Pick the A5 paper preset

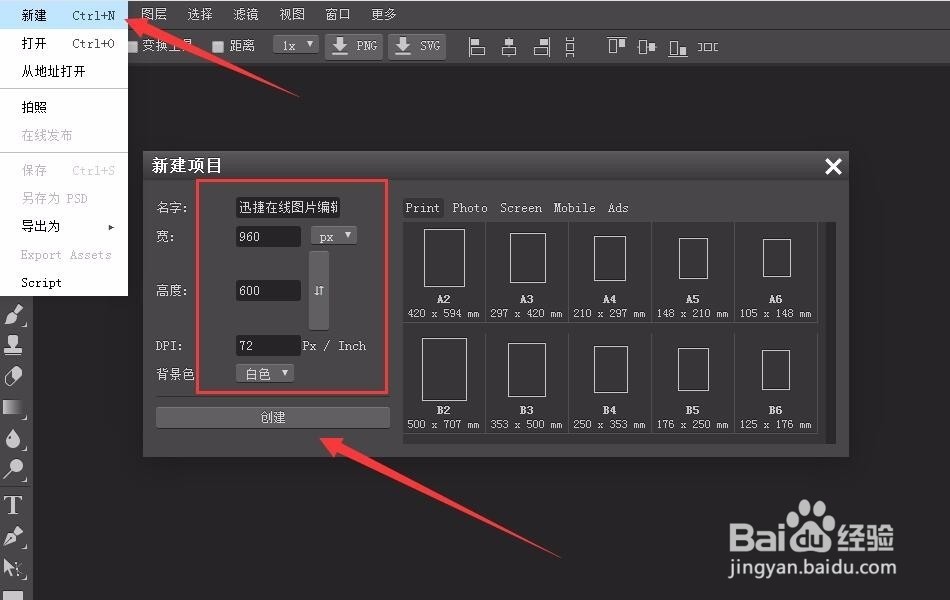pos(693,272)
